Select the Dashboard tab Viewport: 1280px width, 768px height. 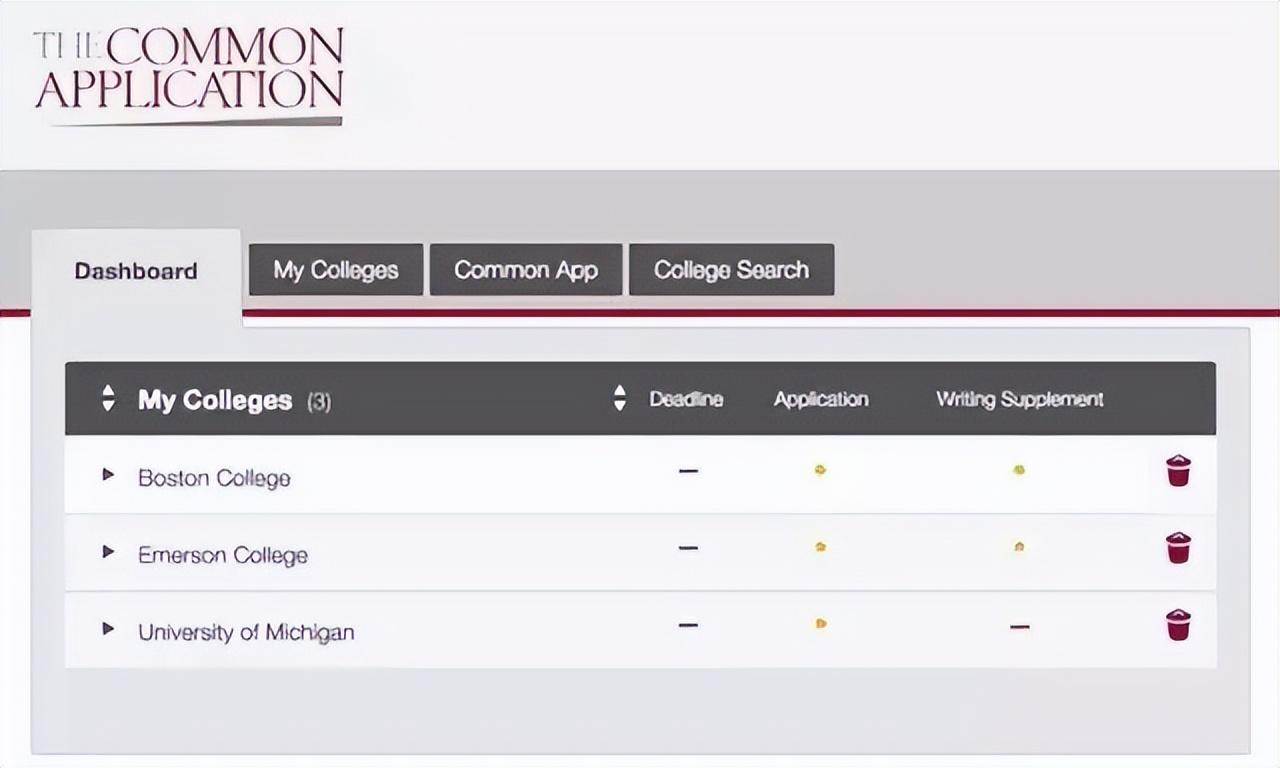click(136, 271)
